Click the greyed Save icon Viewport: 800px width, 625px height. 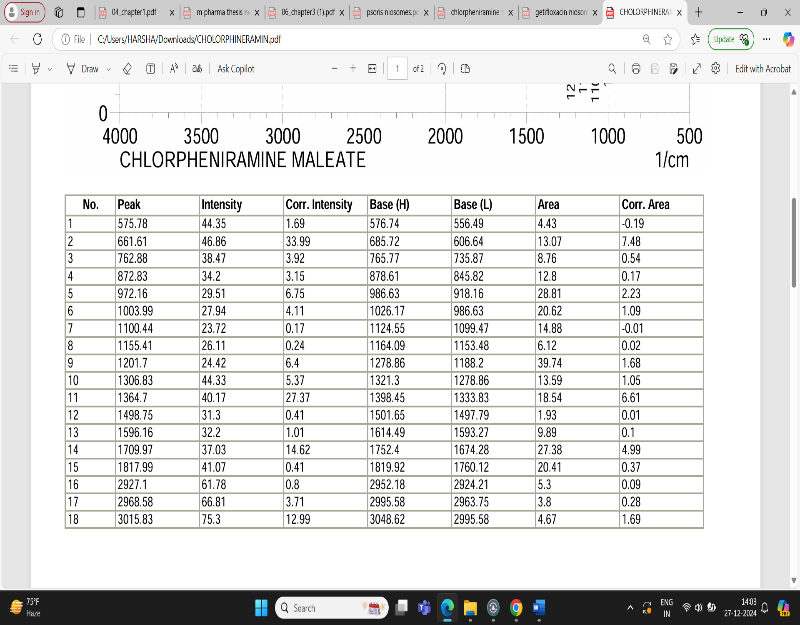pyautogui.click(x=655, y=68)
